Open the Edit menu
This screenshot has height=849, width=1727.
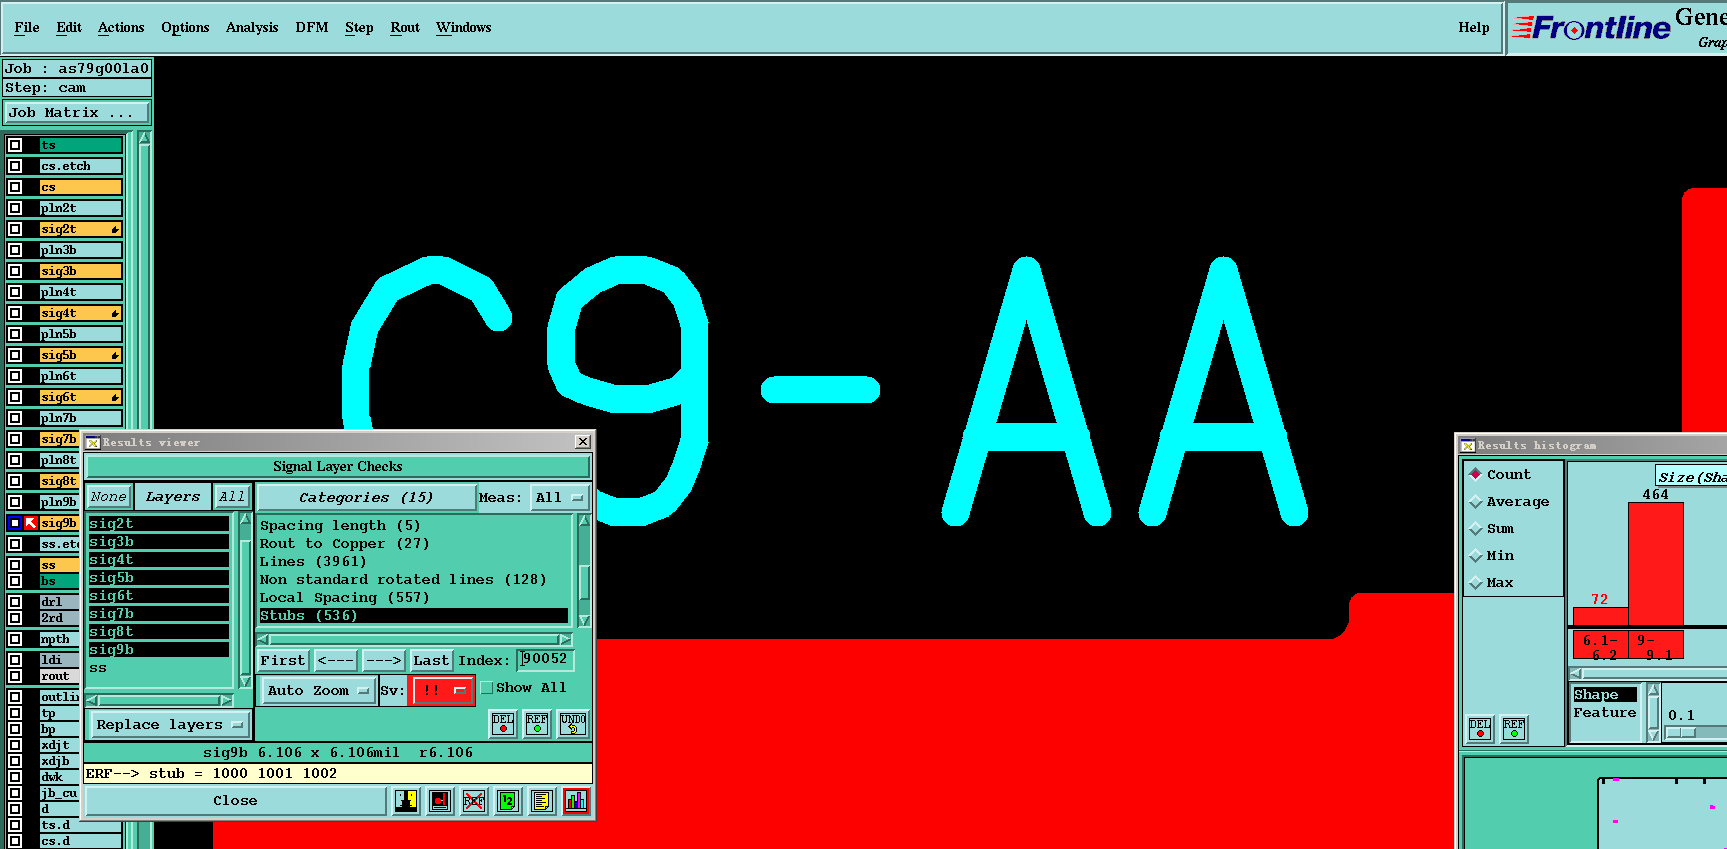point(69,27)
